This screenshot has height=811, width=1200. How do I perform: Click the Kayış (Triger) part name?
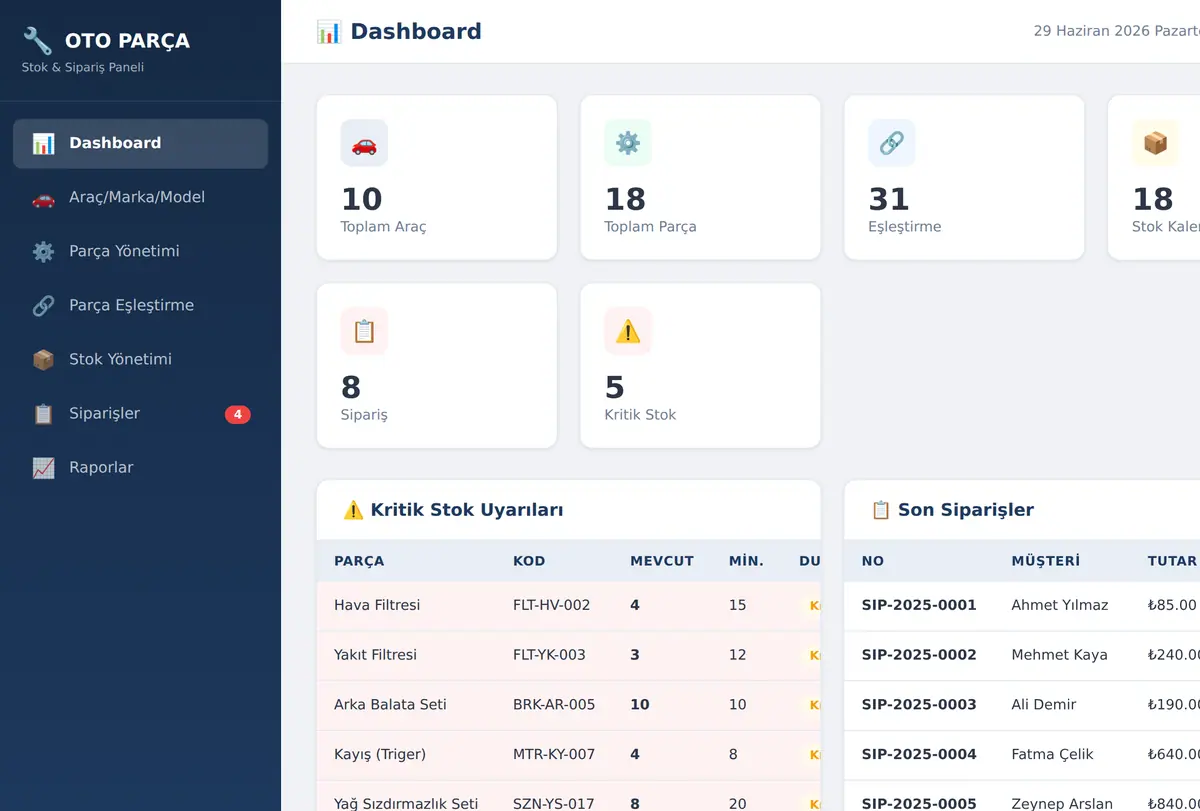point(380,754)
